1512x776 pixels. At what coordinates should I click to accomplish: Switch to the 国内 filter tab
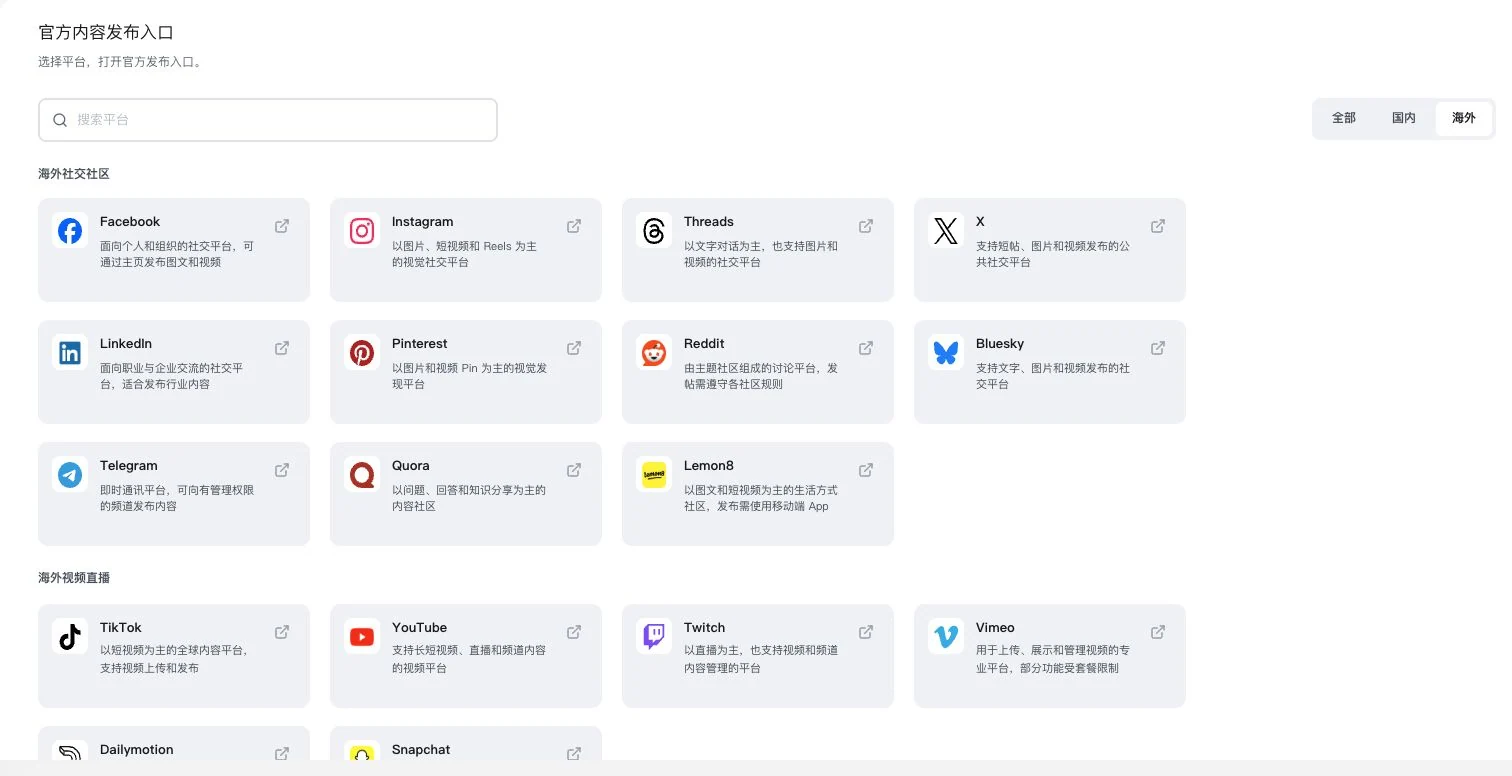[1404, 118]
